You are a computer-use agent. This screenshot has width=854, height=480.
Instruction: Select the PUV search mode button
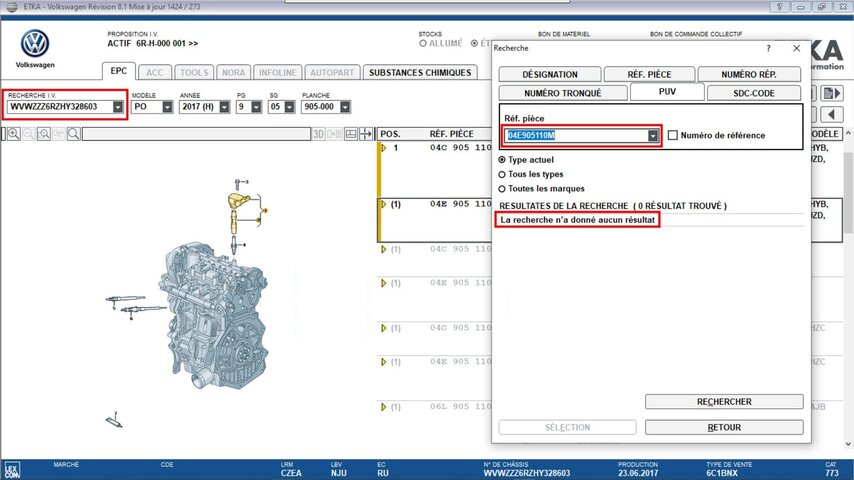[667, 92]
